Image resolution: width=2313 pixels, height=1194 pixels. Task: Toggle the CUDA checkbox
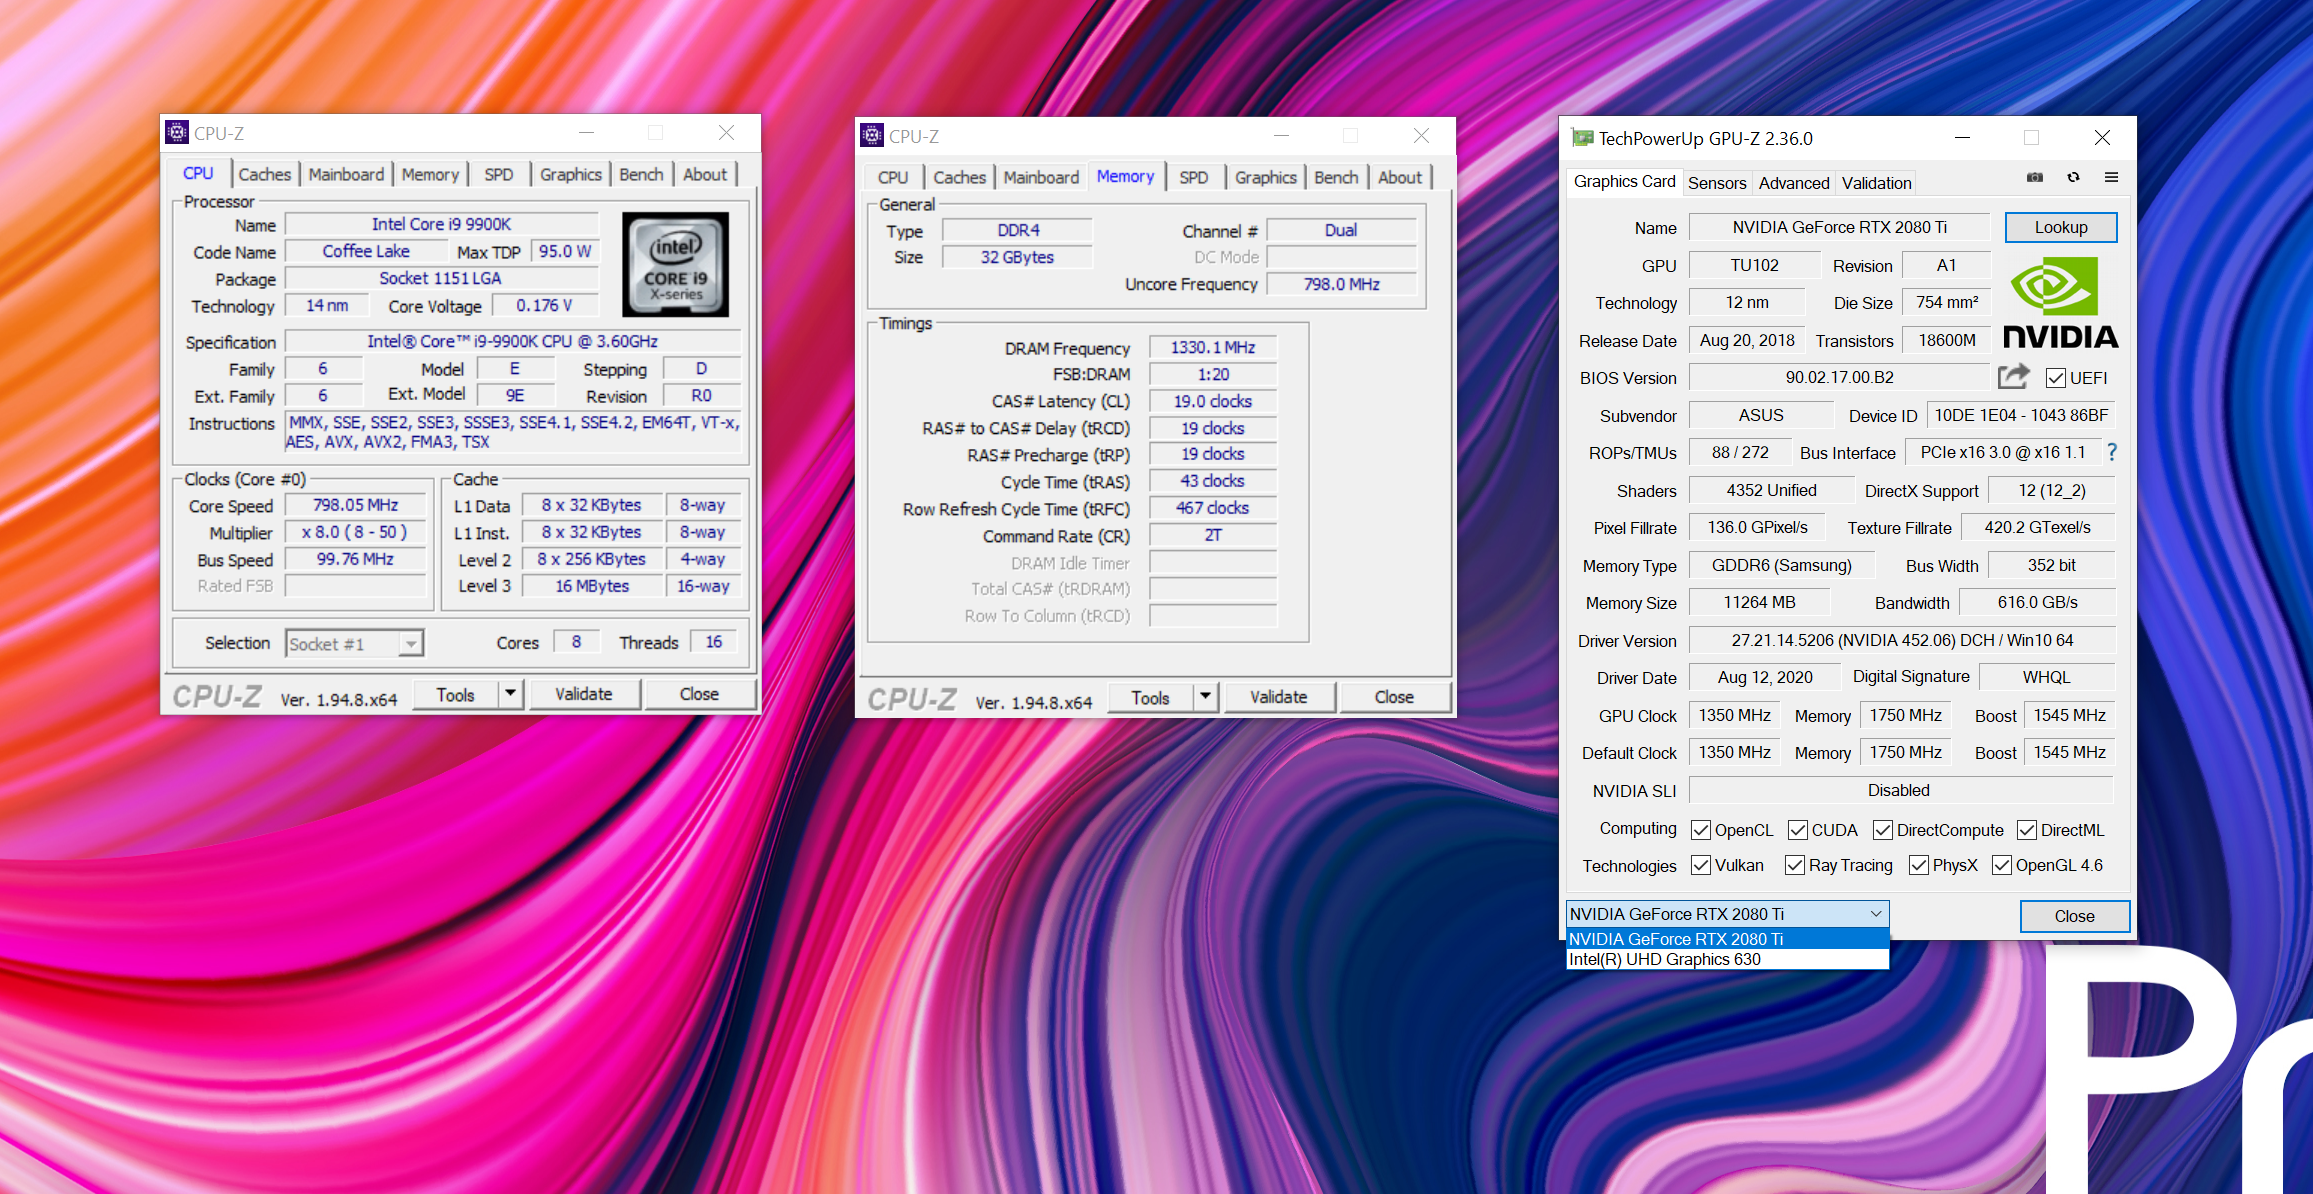(1798, 830)
